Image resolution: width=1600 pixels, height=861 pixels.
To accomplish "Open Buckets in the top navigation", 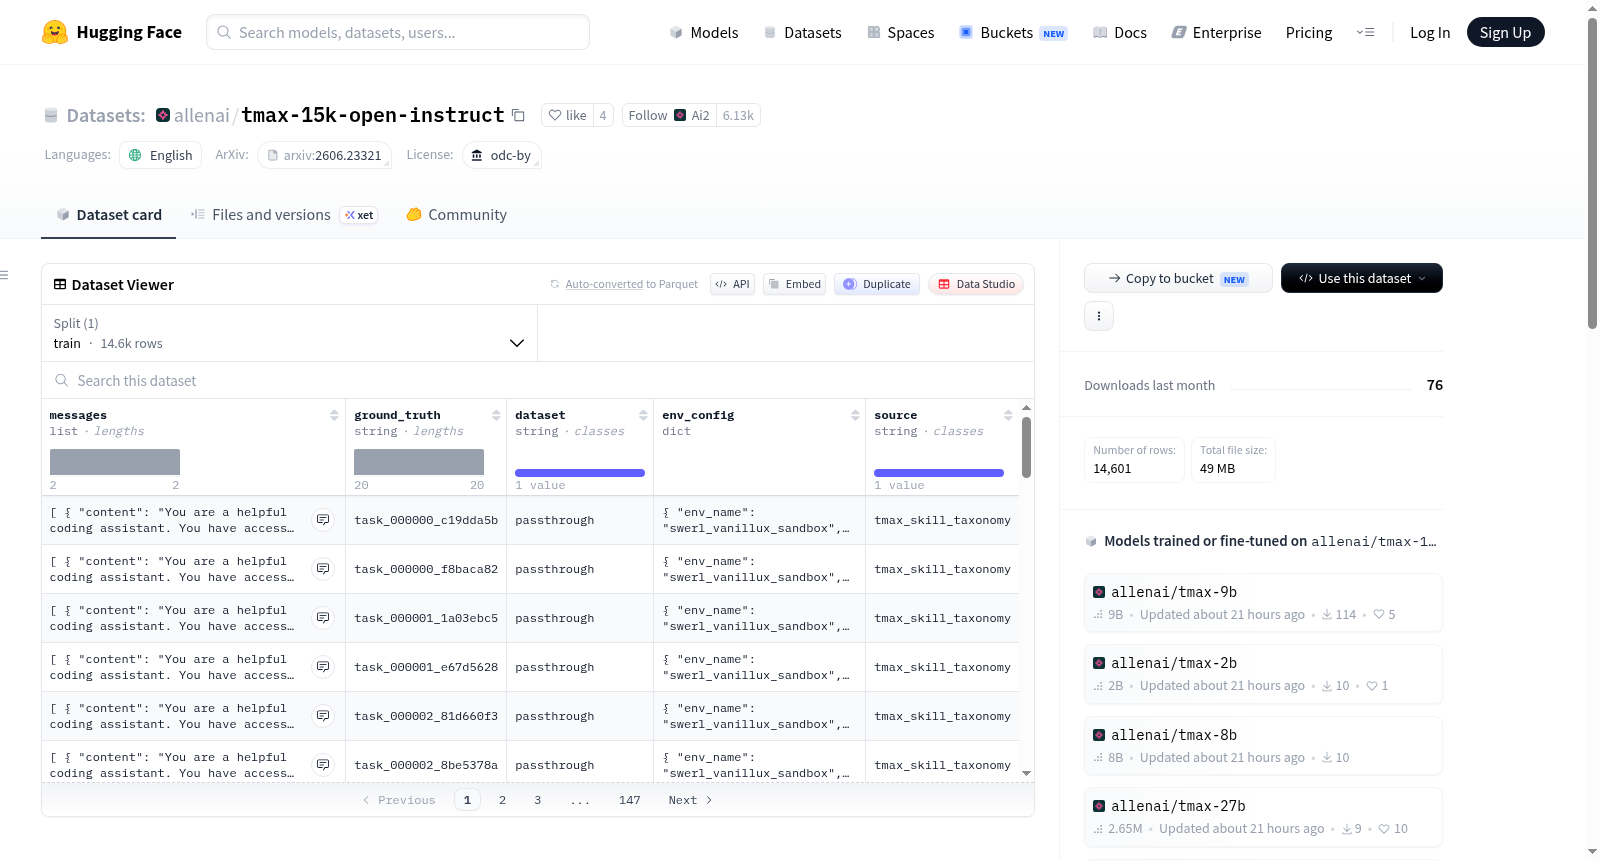I will coord(1013,32).
